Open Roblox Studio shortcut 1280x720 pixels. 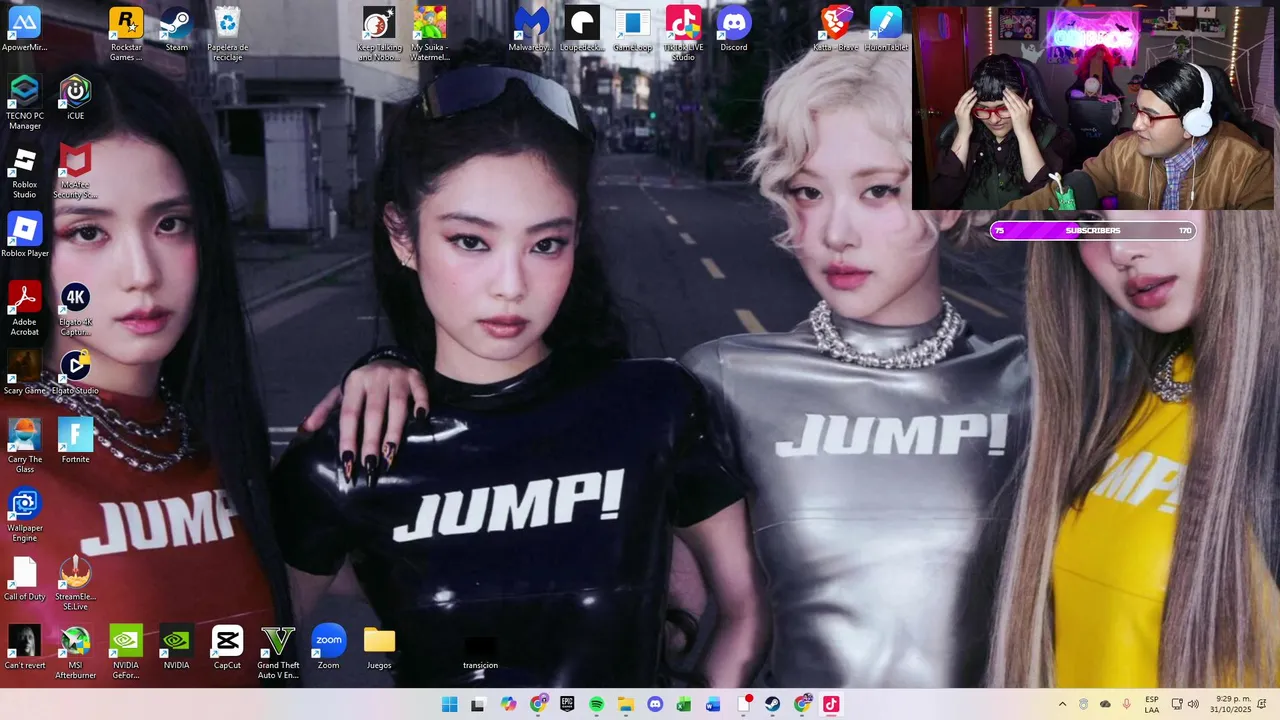(x=24, y=171)
